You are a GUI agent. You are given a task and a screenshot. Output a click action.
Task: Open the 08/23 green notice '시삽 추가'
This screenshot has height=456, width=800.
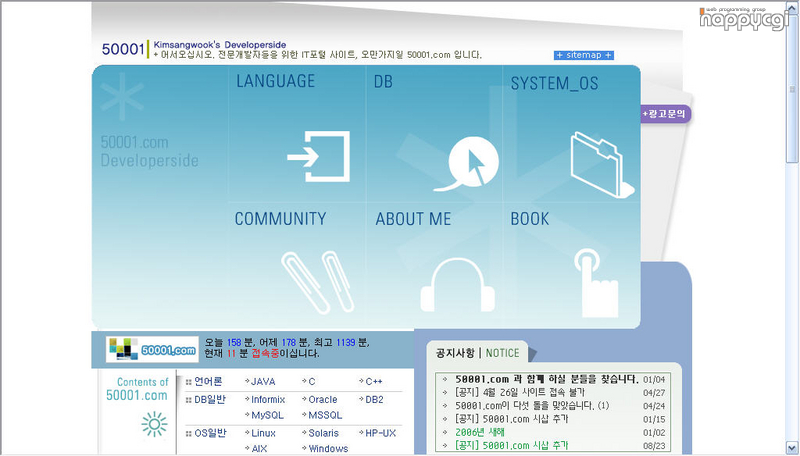click(511, 445)
